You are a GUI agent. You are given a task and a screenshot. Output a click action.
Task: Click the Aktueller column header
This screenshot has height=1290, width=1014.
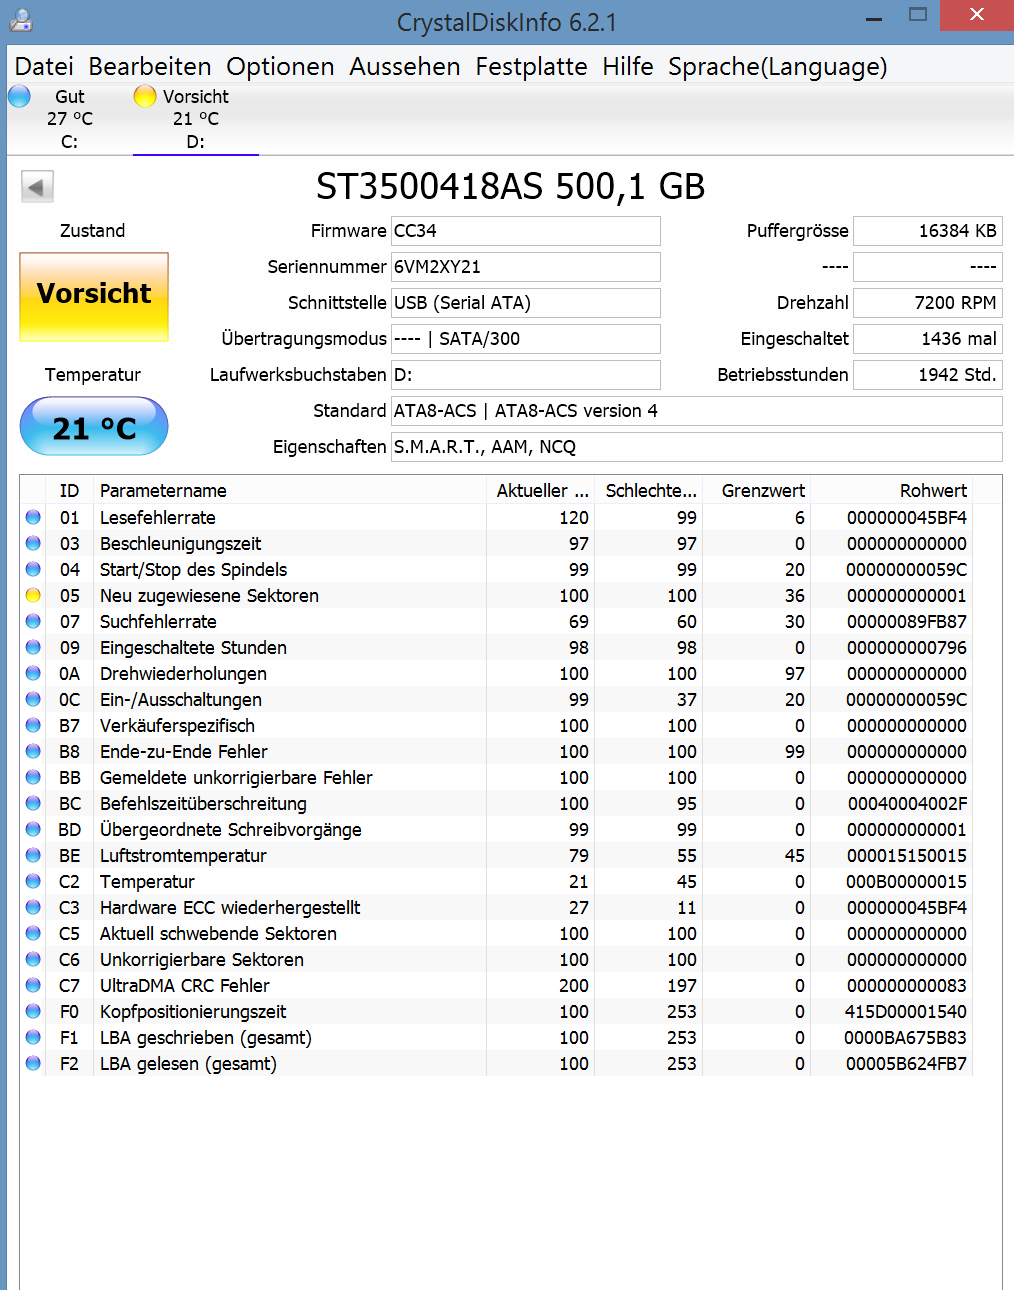540,490
